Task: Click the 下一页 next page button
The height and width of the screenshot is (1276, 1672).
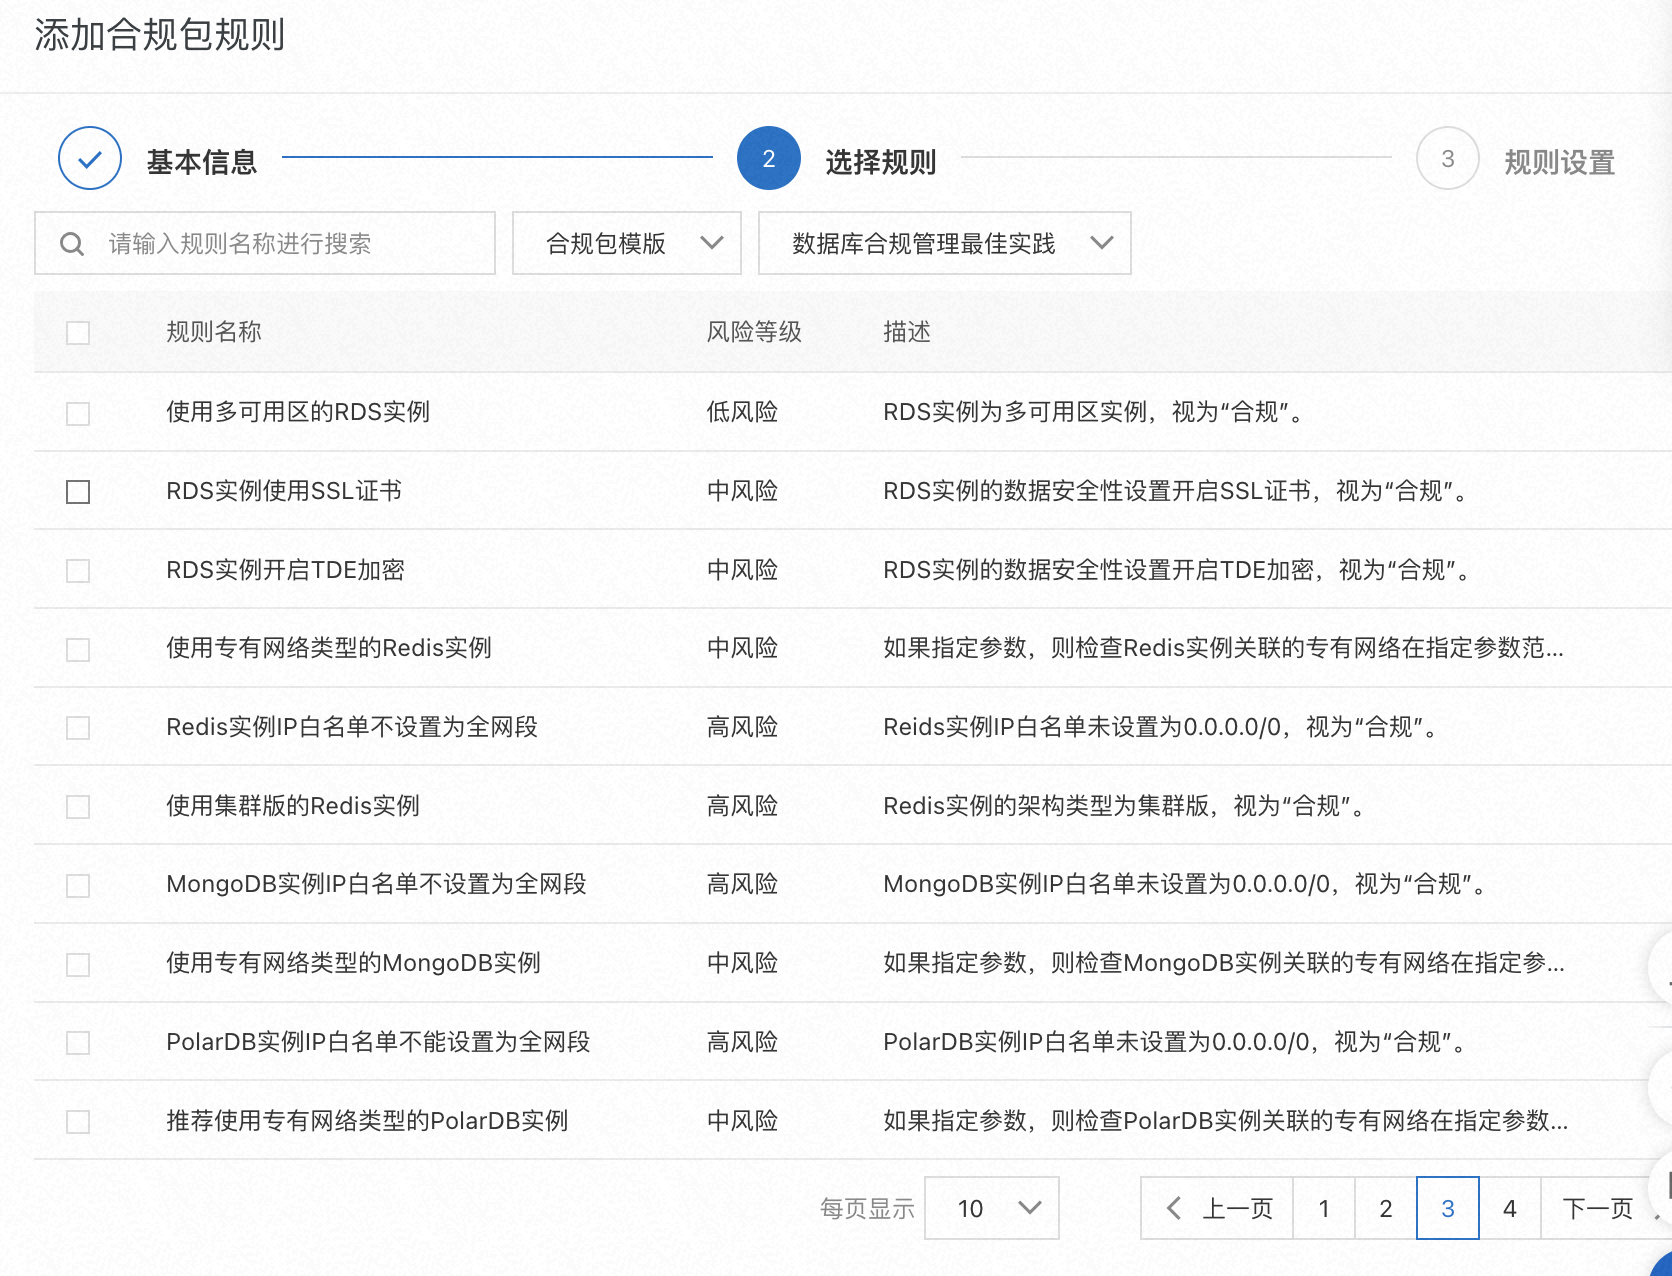Action: pos(1597,1208)
